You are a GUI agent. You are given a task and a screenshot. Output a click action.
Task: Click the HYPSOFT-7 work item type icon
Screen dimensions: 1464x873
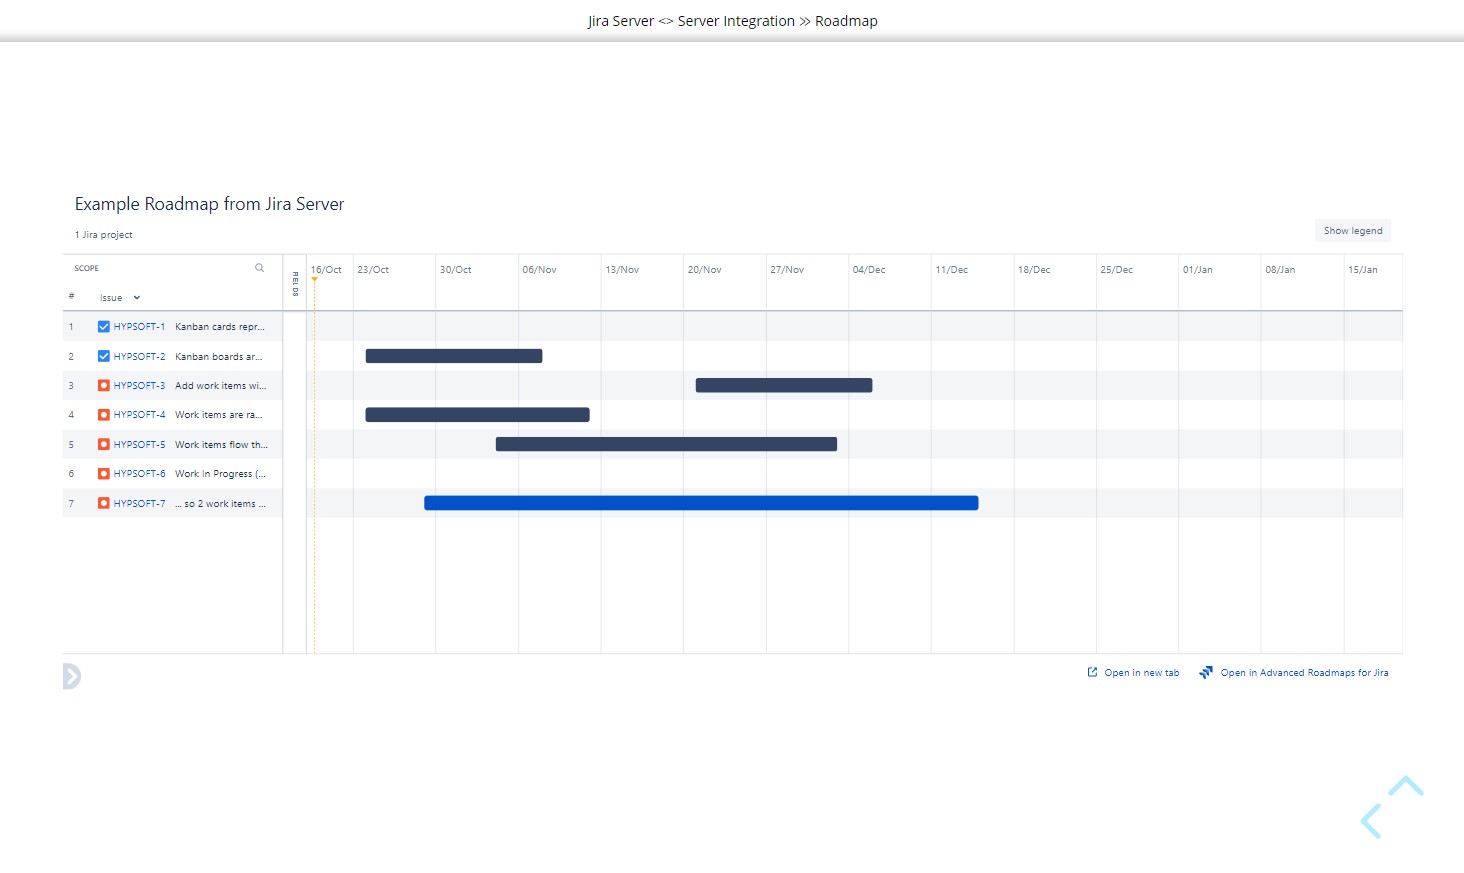pyautogui.click(x=103, y=503)
